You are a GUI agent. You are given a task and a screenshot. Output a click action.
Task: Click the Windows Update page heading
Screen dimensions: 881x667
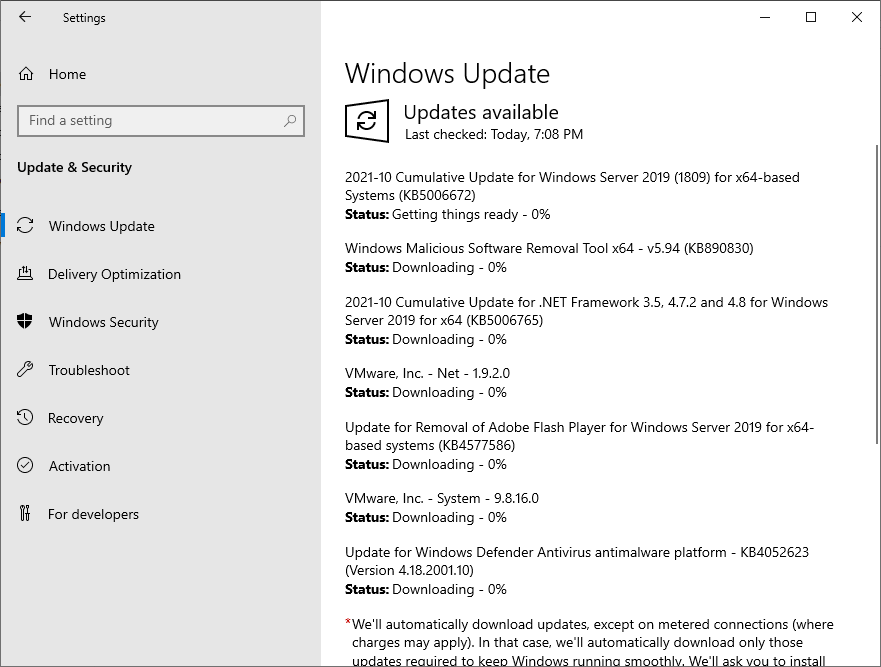coord(447,74)
